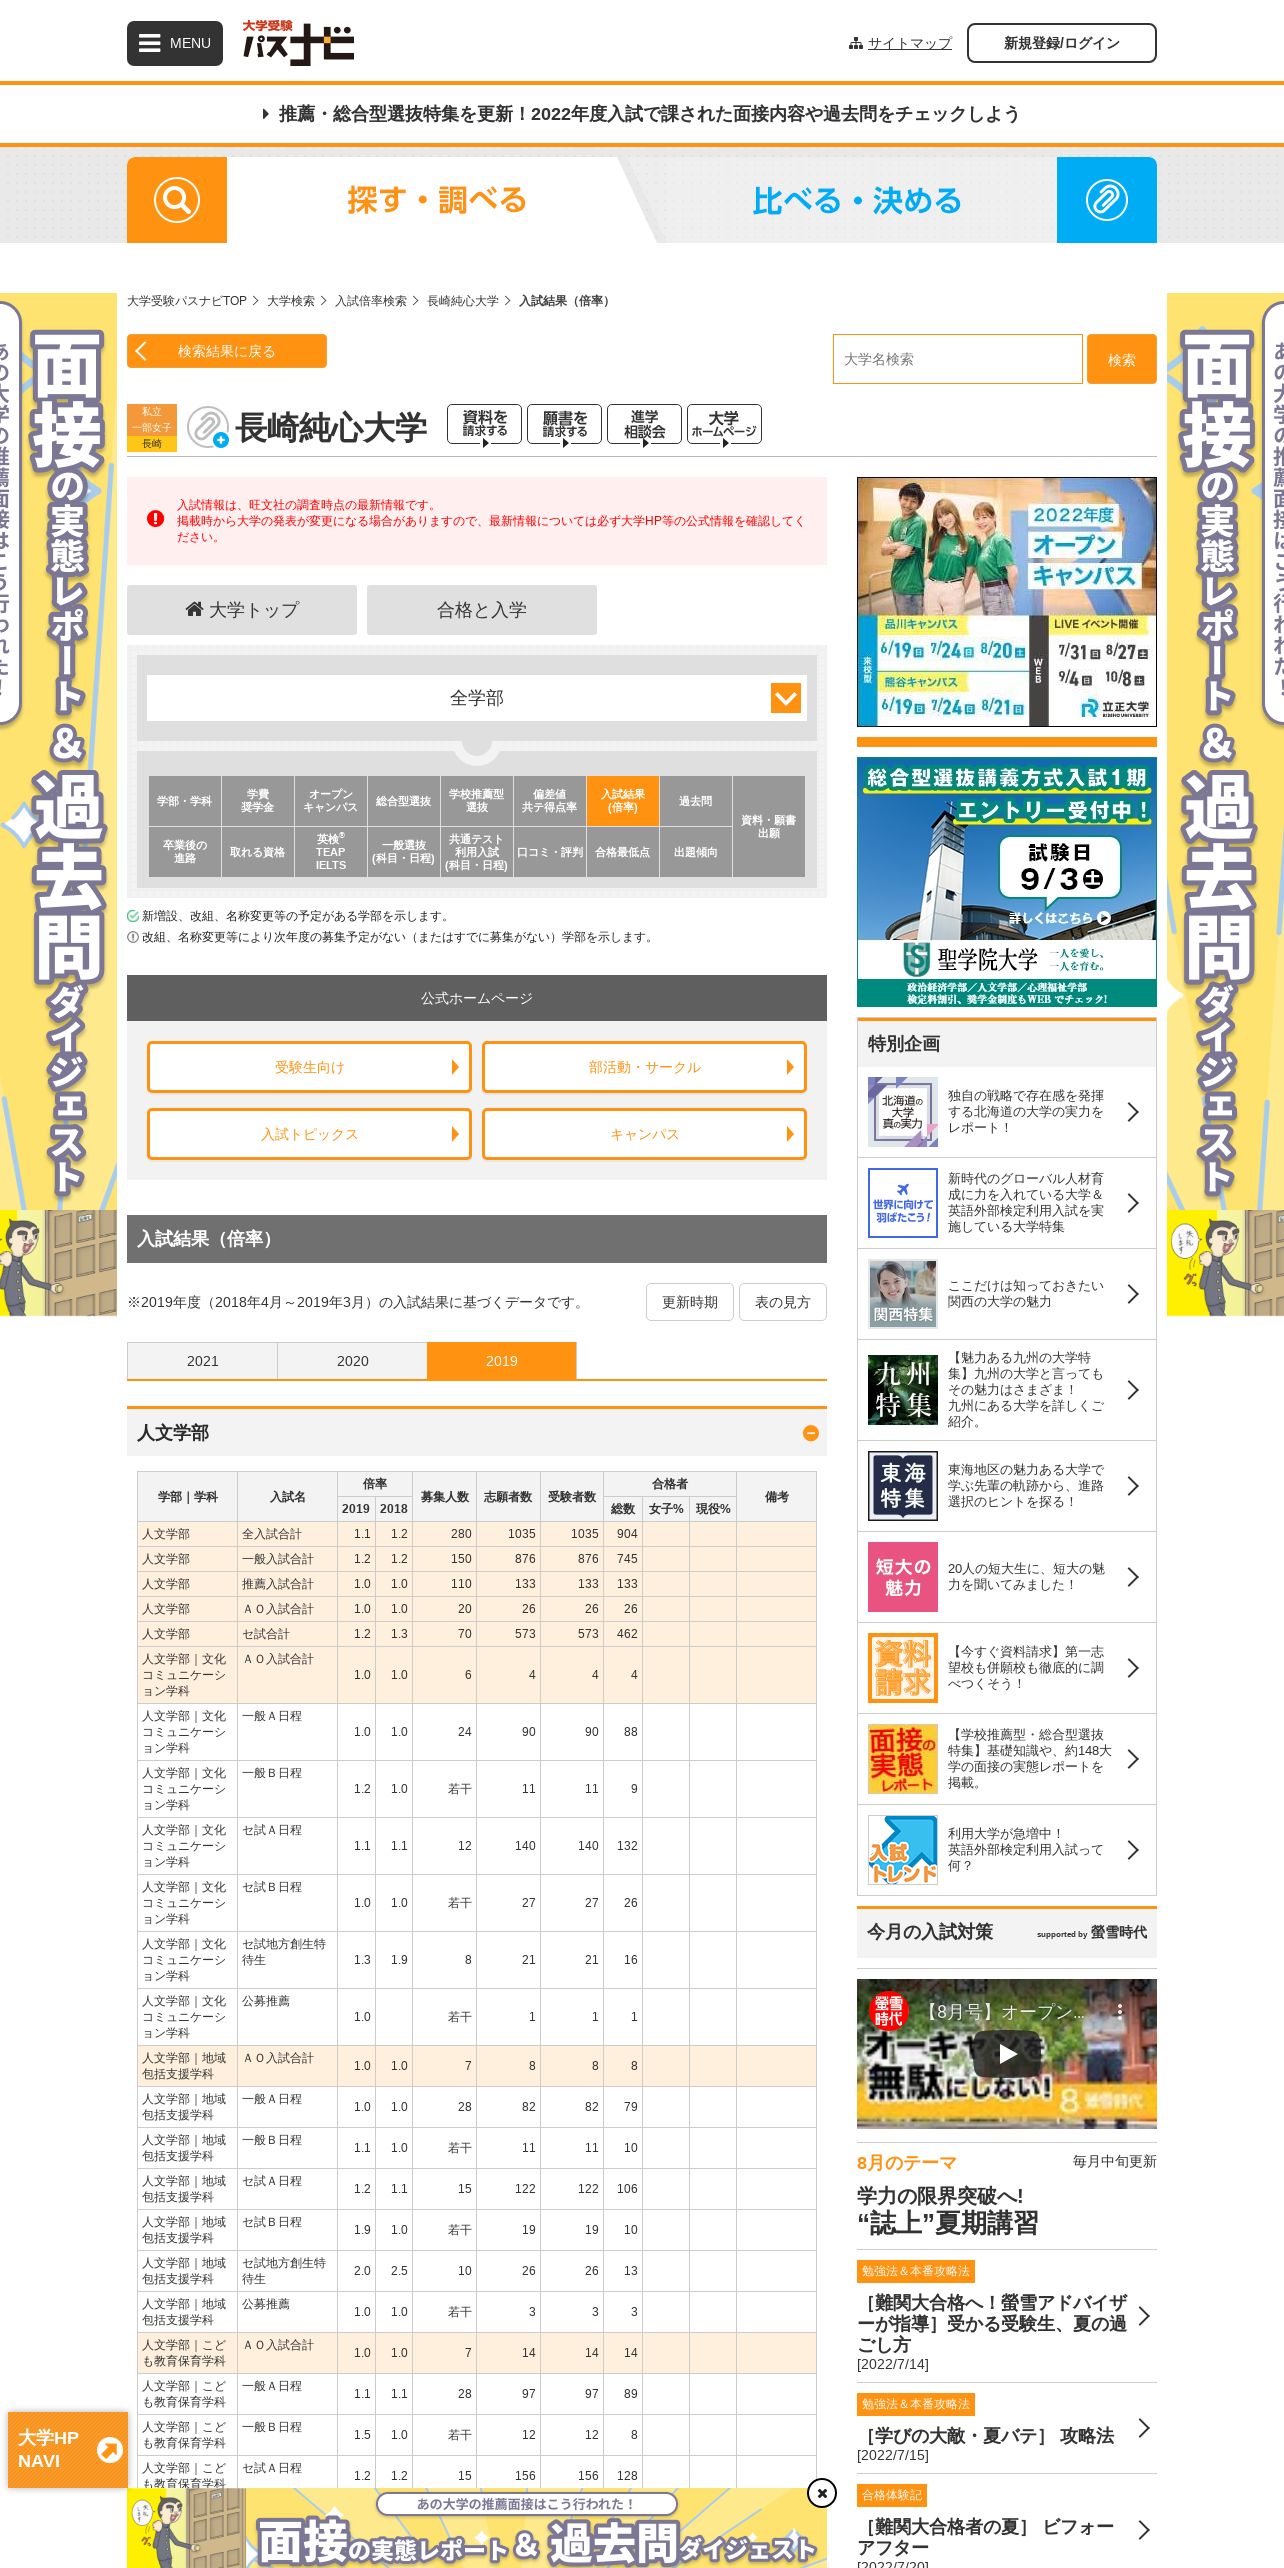The height and width of the screenshot is (2568, 1284).
Task: Open 受験生向け official page link
Action: (x=309, y=1067)
